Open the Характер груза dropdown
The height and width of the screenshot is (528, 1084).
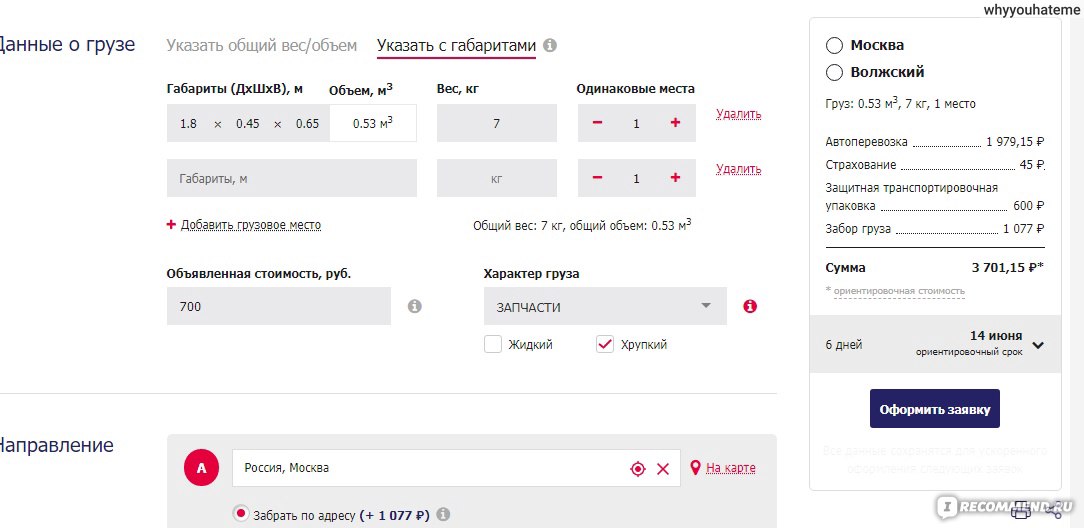(x=604, y=306)
